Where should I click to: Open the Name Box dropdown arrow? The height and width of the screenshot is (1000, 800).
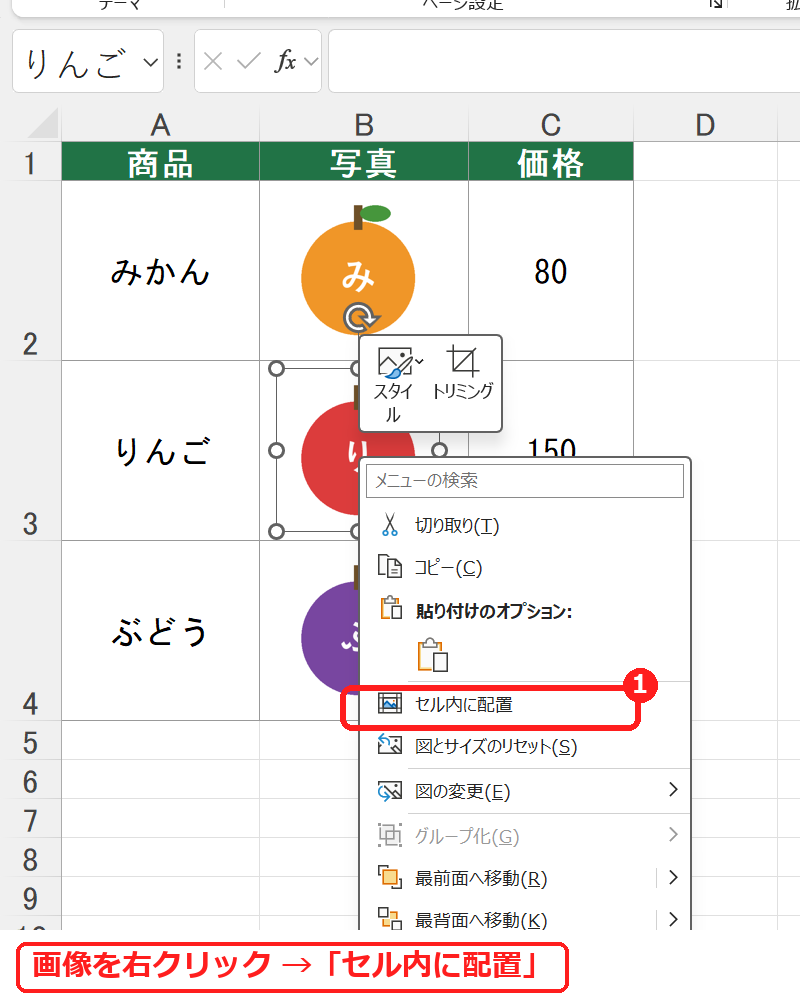coord(151,62)
